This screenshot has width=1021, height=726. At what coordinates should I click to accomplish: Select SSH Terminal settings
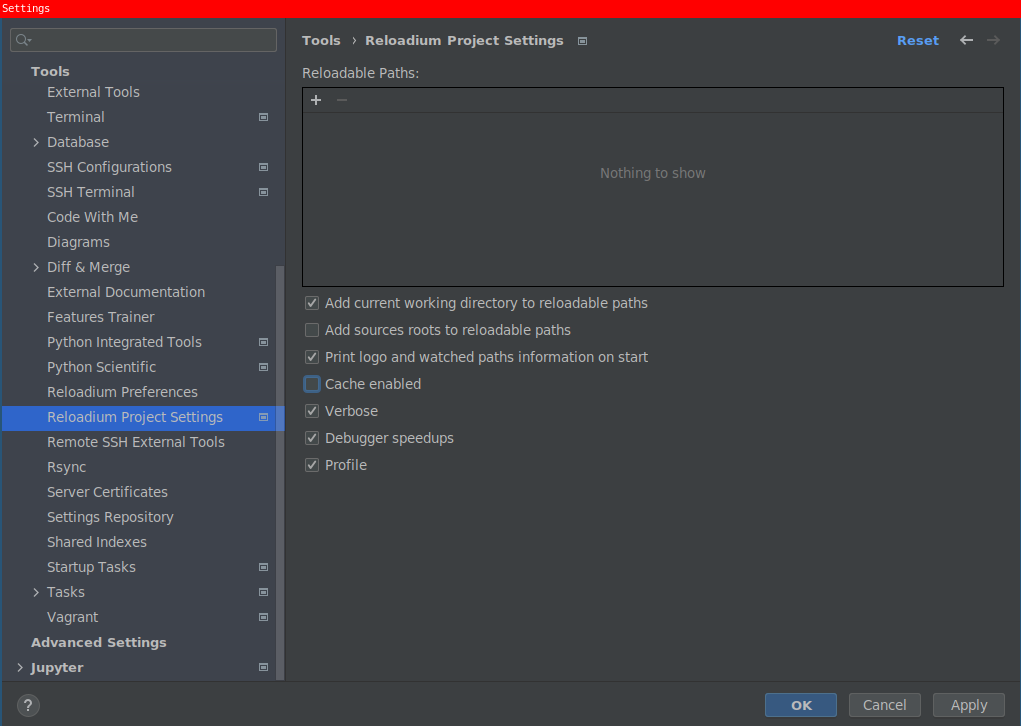91,192
